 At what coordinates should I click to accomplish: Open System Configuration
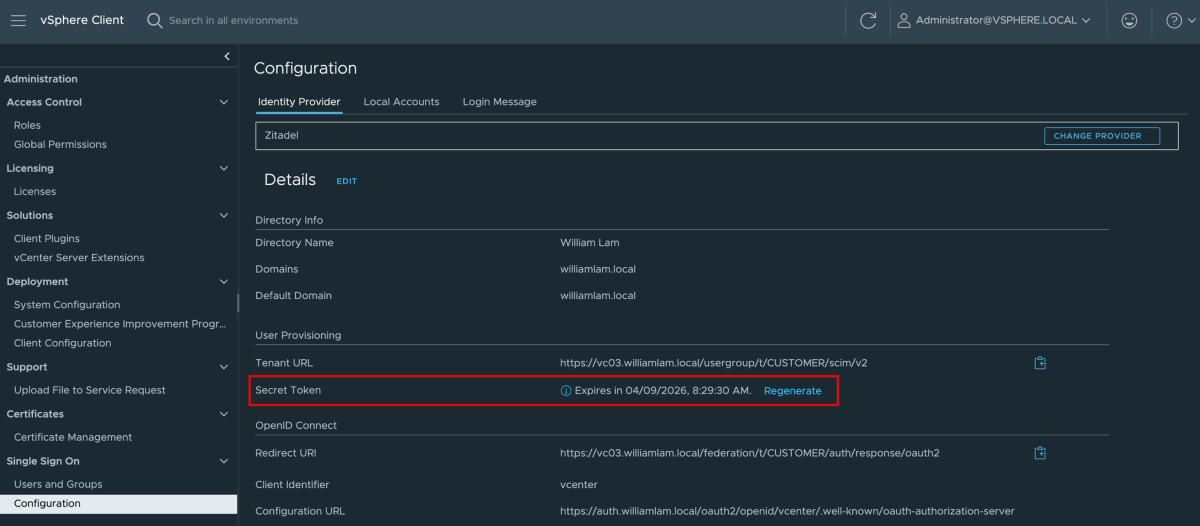[x=67, y=305]
